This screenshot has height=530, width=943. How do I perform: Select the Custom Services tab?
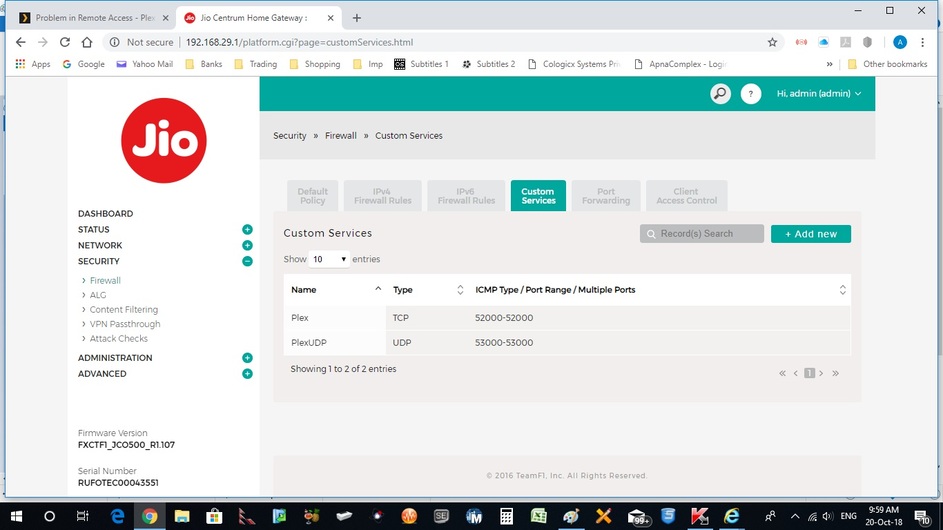click(x=538, y=196)
